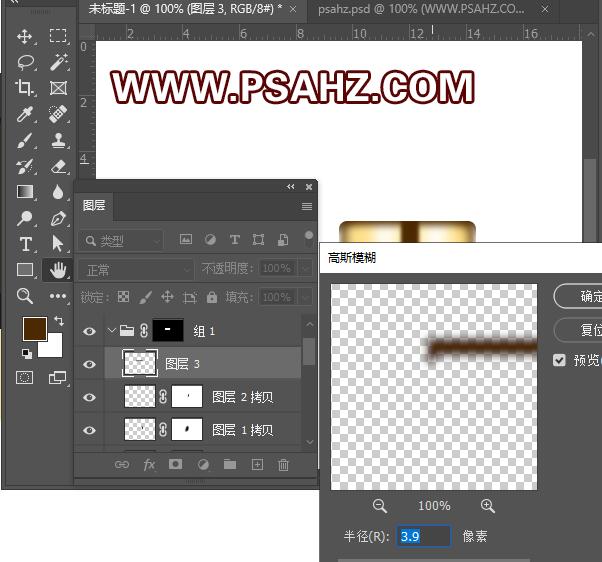Hide 图层 2 拷贝 layer
The width and height of the screenshot is (602, 562).
(x=89, y=397)
